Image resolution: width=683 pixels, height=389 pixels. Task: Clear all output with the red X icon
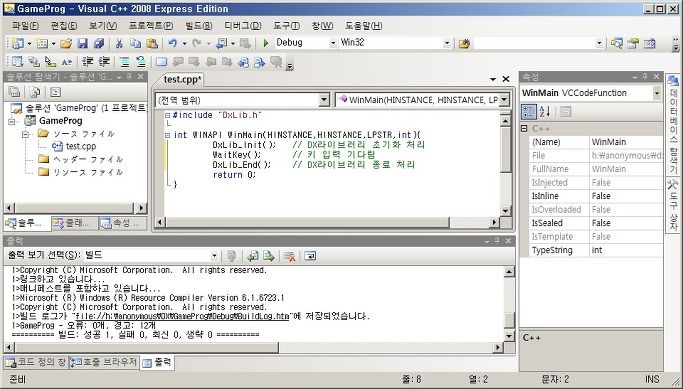click(x=290, y=256)
